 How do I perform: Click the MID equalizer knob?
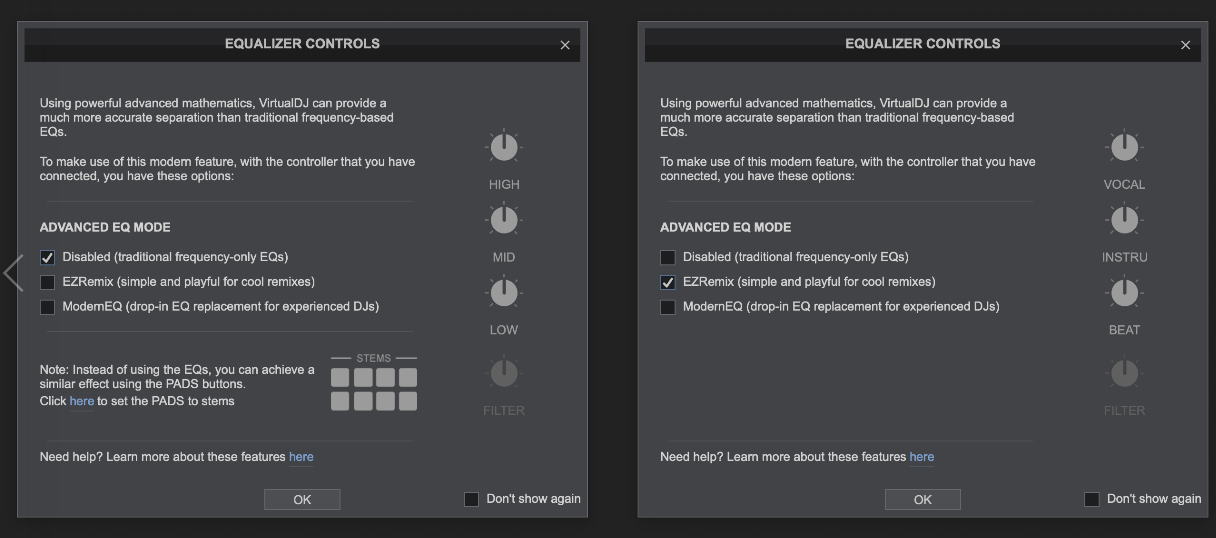tap(504, 220)
